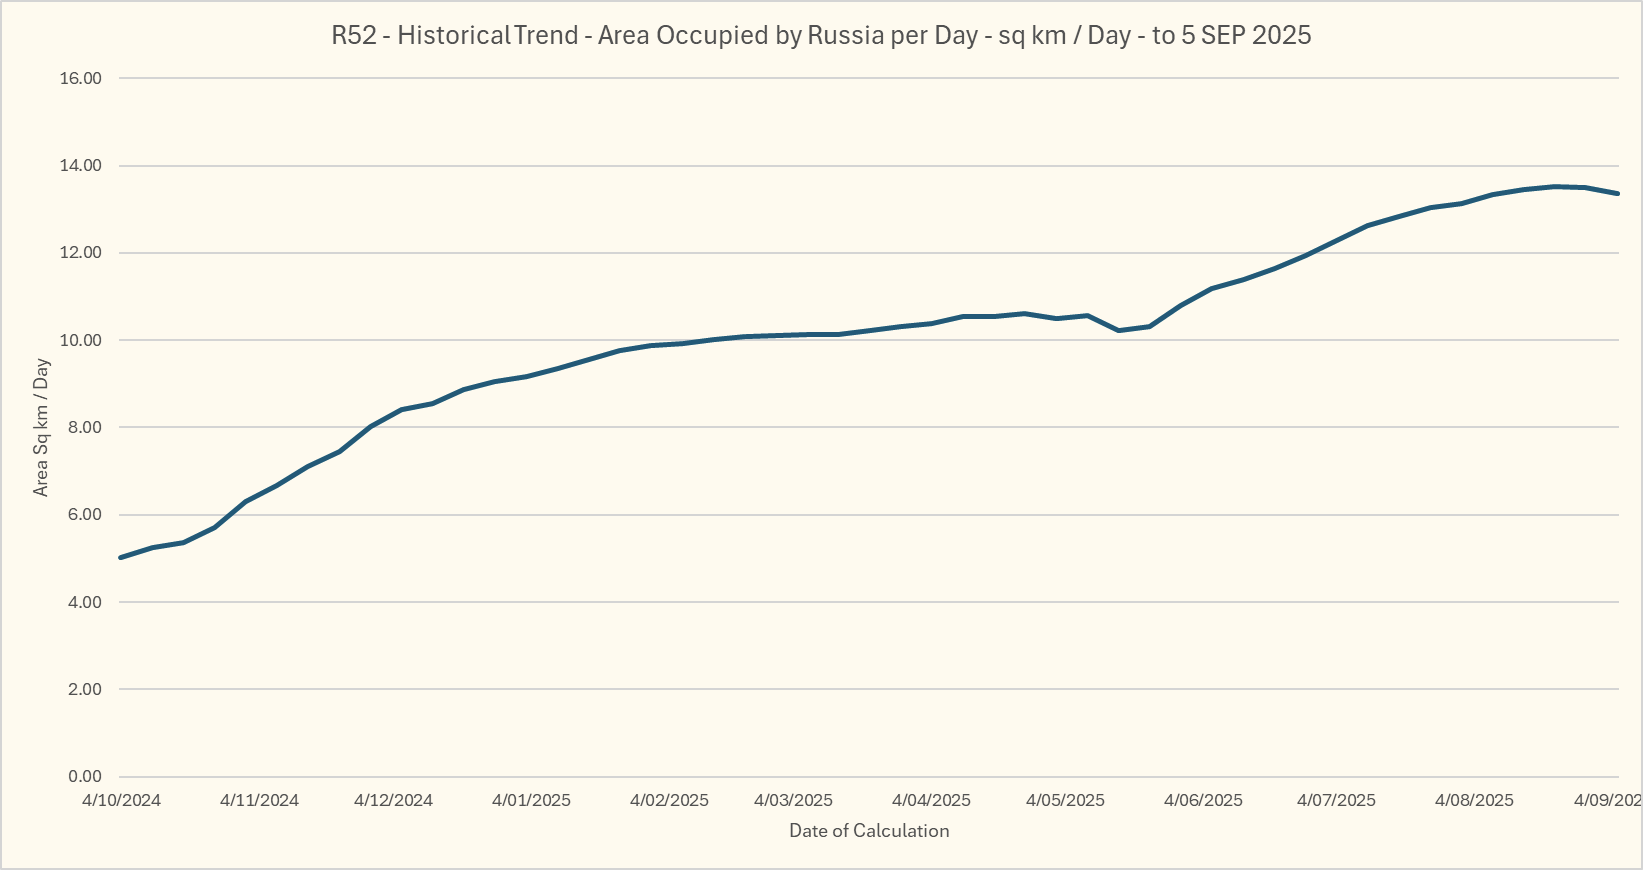Click the 16.00 label on the vertical axis
Viewport: 1643px width, 870px height.
click(x=81, y=78)
